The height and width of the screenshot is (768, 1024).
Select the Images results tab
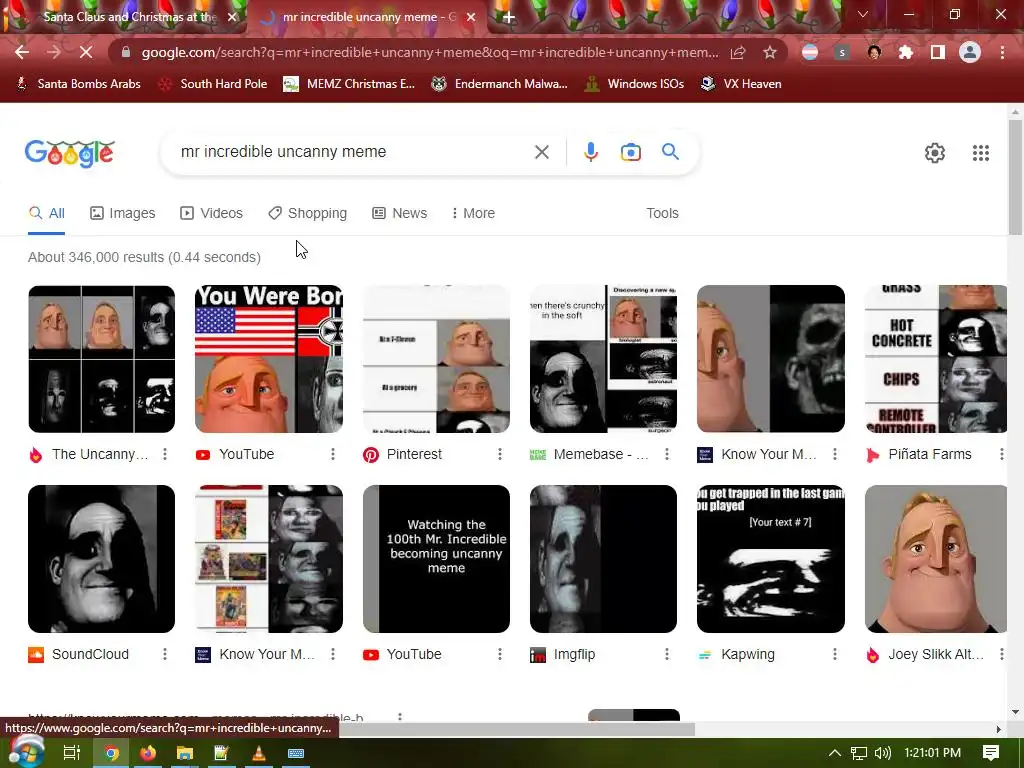[123, 213]
